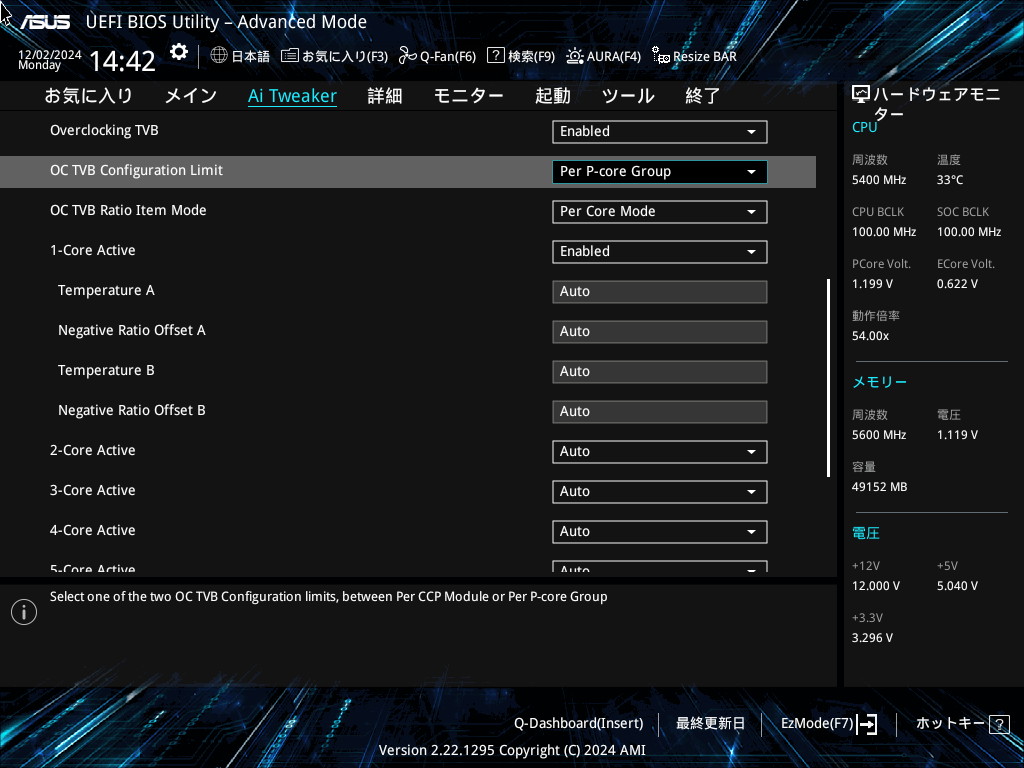Open the ツール tab
Image resolution: width=1024 pixels, height=768 pixels.
click(628, 96)
